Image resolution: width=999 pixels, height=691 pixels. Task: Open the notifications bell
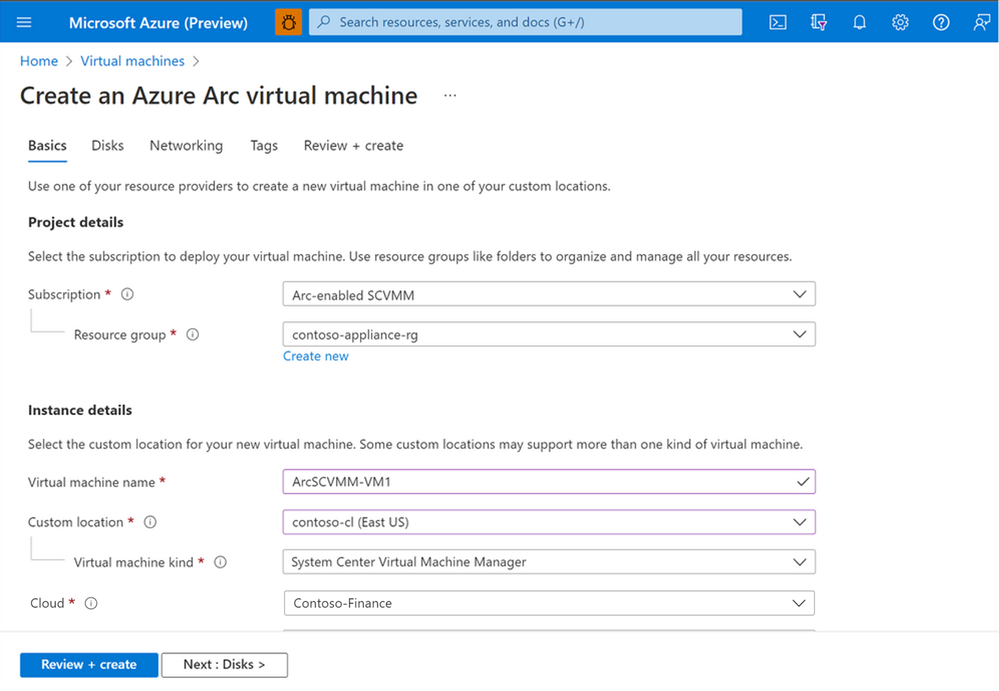pyautogui.click(x=859, y=22)
